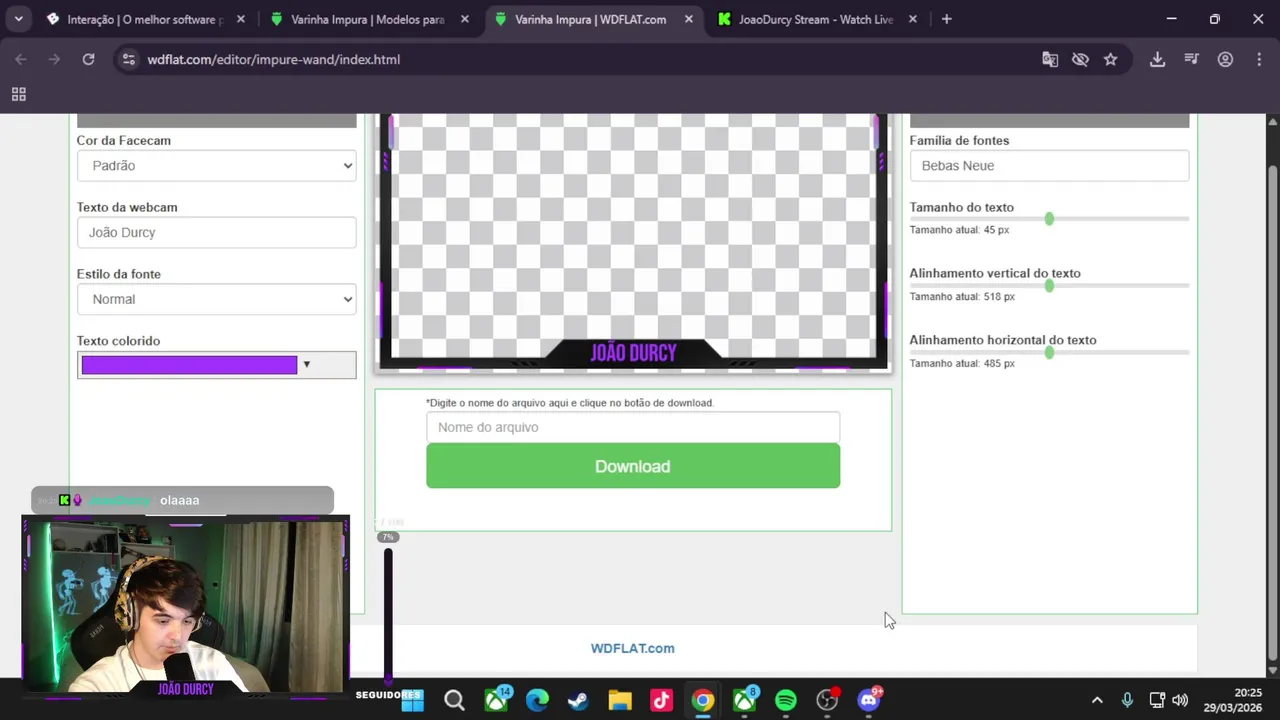
Task: Open Spotify from the taskbar
Action: (786, 701)
